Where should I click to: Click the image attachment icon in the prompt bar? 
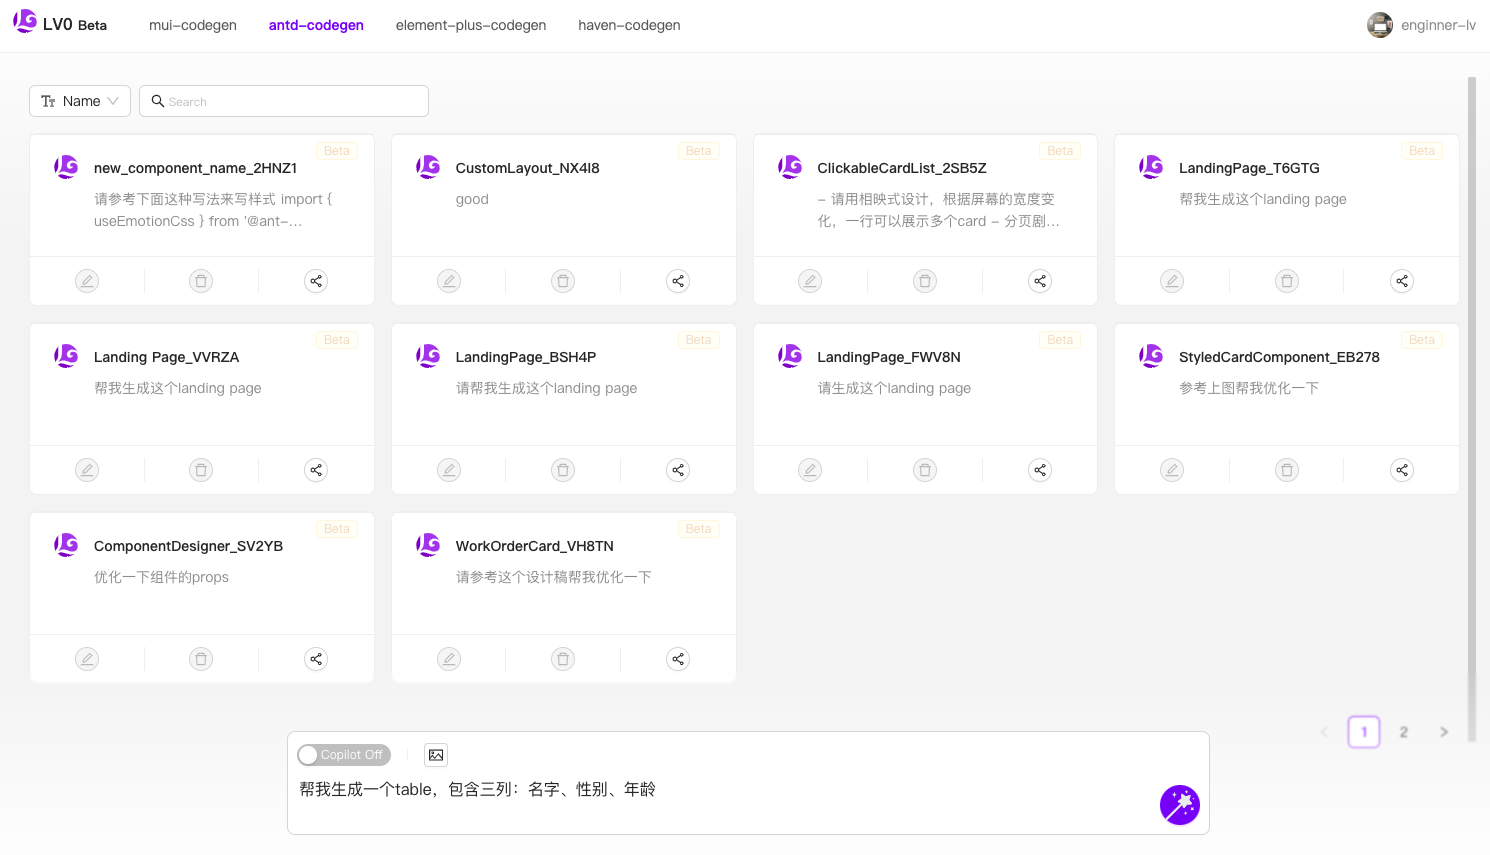pyautogui.click(x=436, y=755)
